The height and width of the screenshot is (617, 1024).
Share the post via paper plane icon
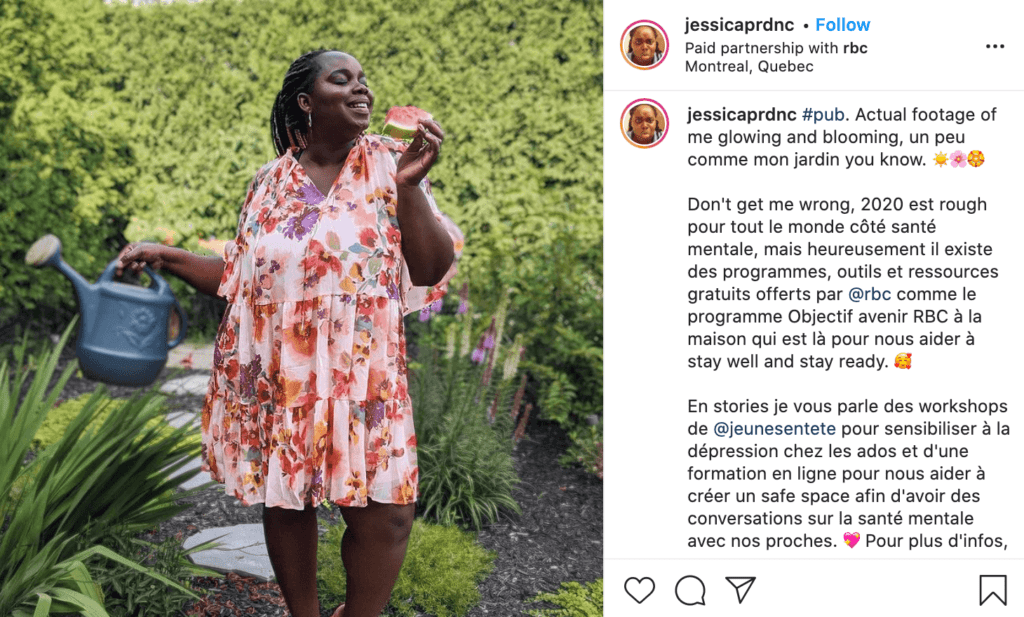(x=741, y=590)
